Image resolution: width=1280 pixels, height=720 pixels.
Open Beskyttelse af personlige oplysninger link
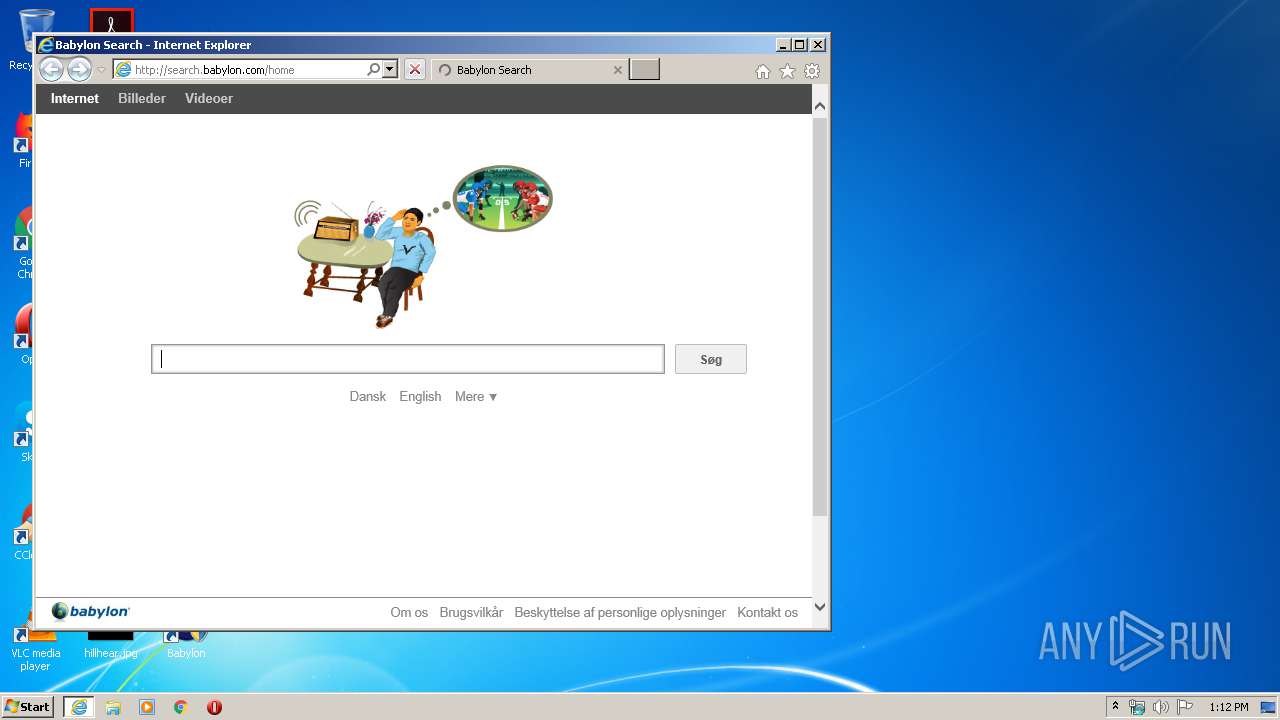pos(620,612)
